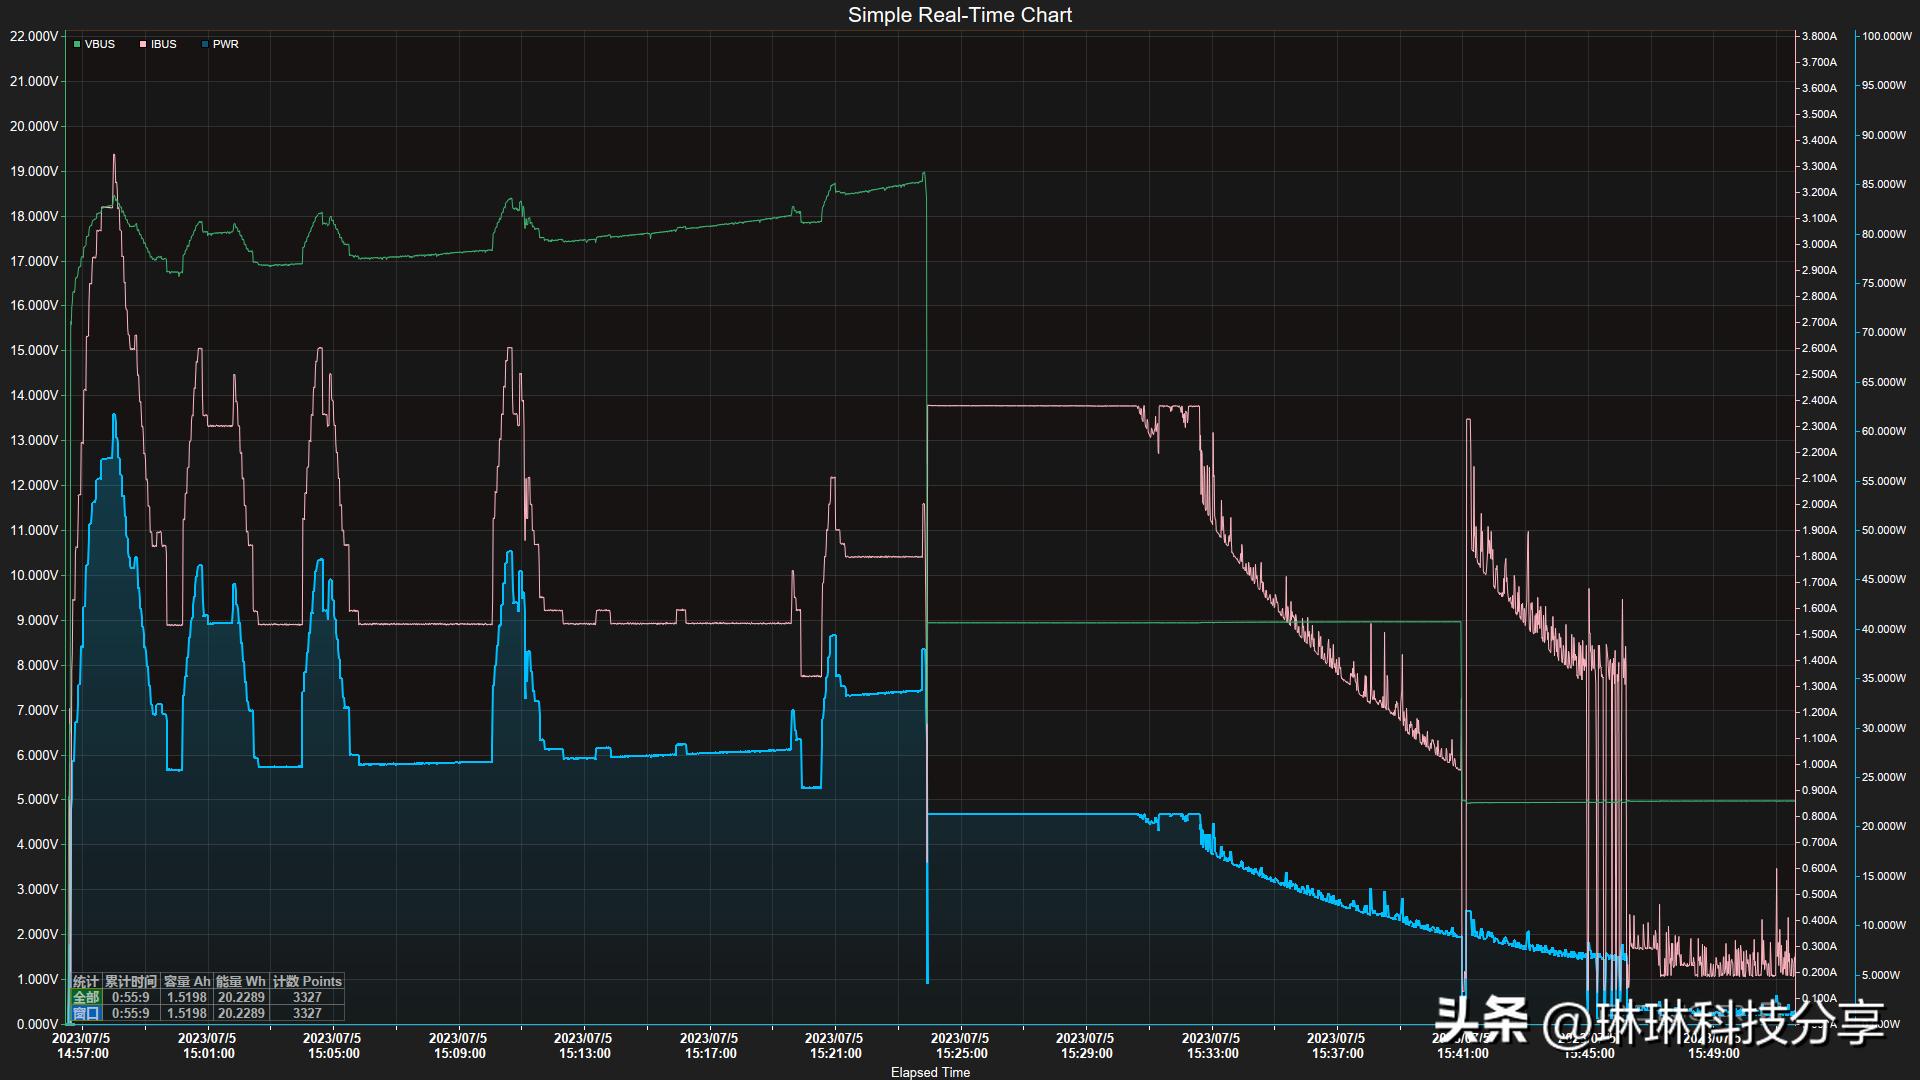Click the 3.800A current axis label
The image size is (1920, 1080).
coord(1819,36)
